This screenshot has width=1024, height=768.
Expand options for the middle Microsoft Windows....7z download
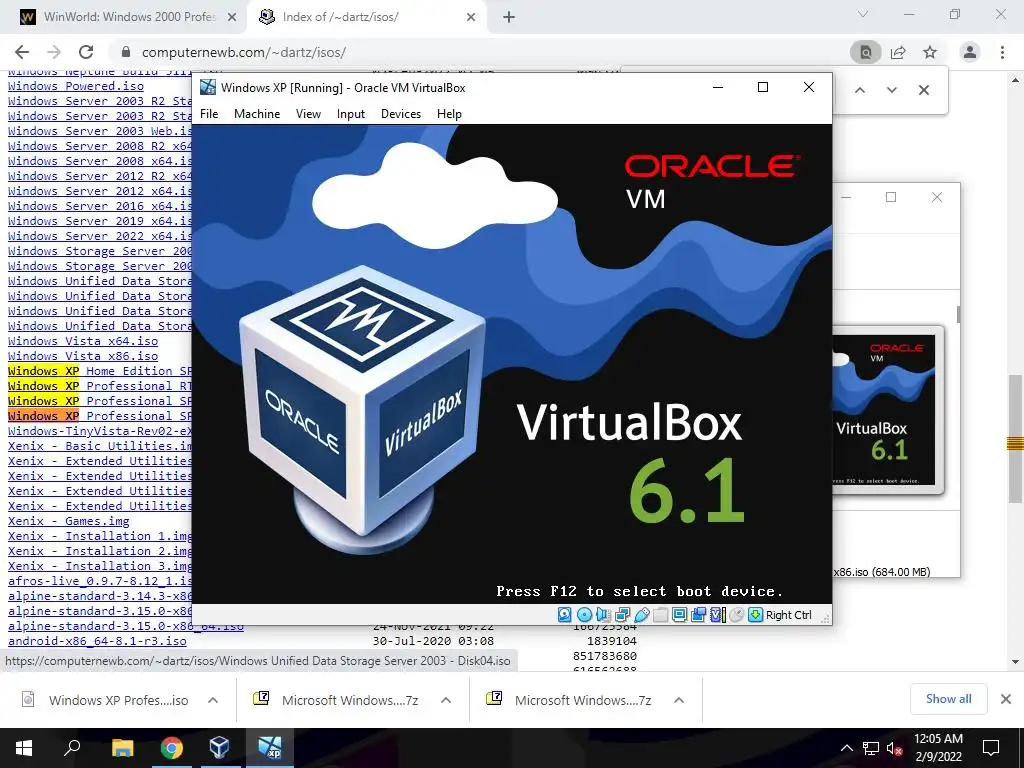(x=446, y=700)
